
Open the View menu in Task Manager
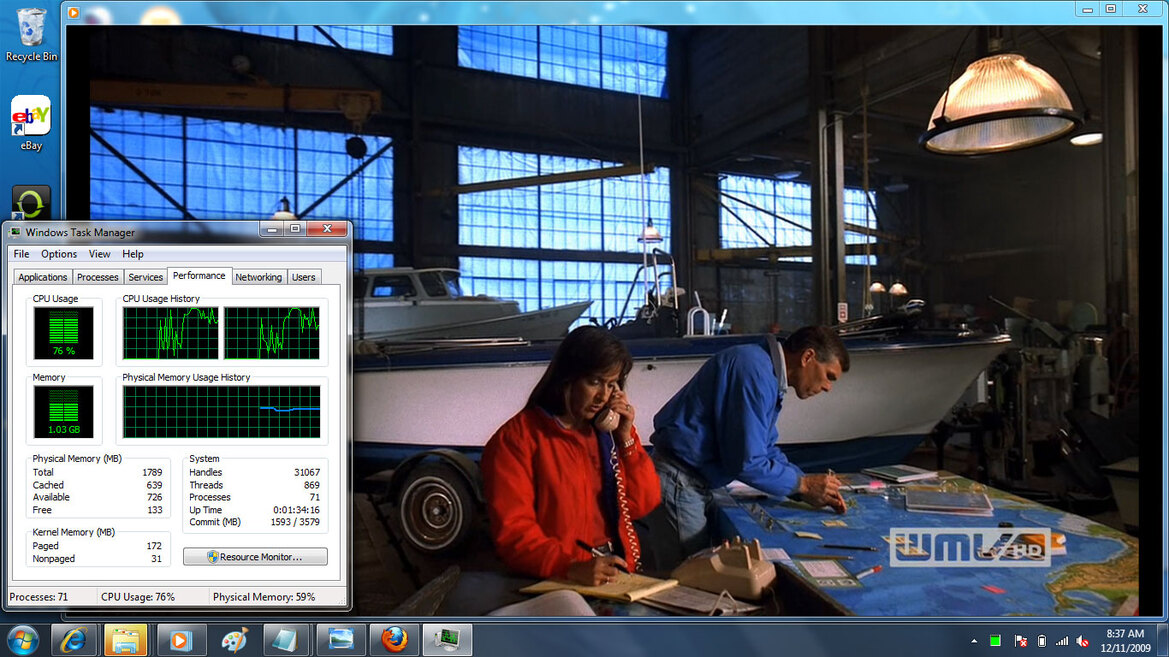coord(99,254)
